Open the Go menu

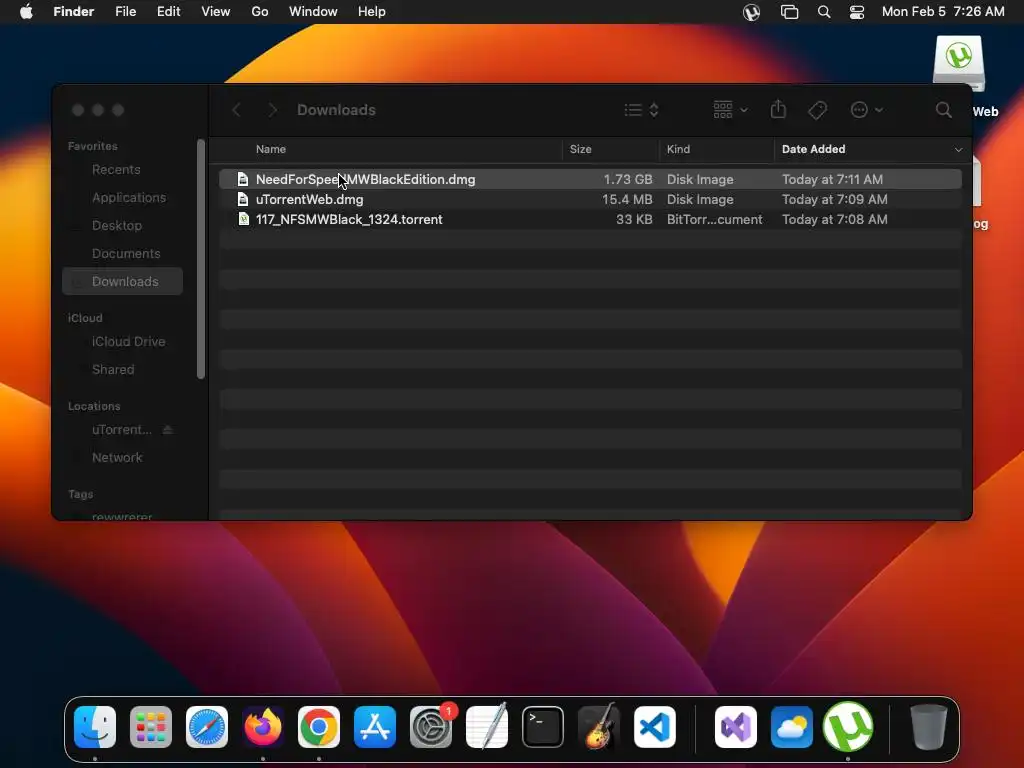(260, 12)
